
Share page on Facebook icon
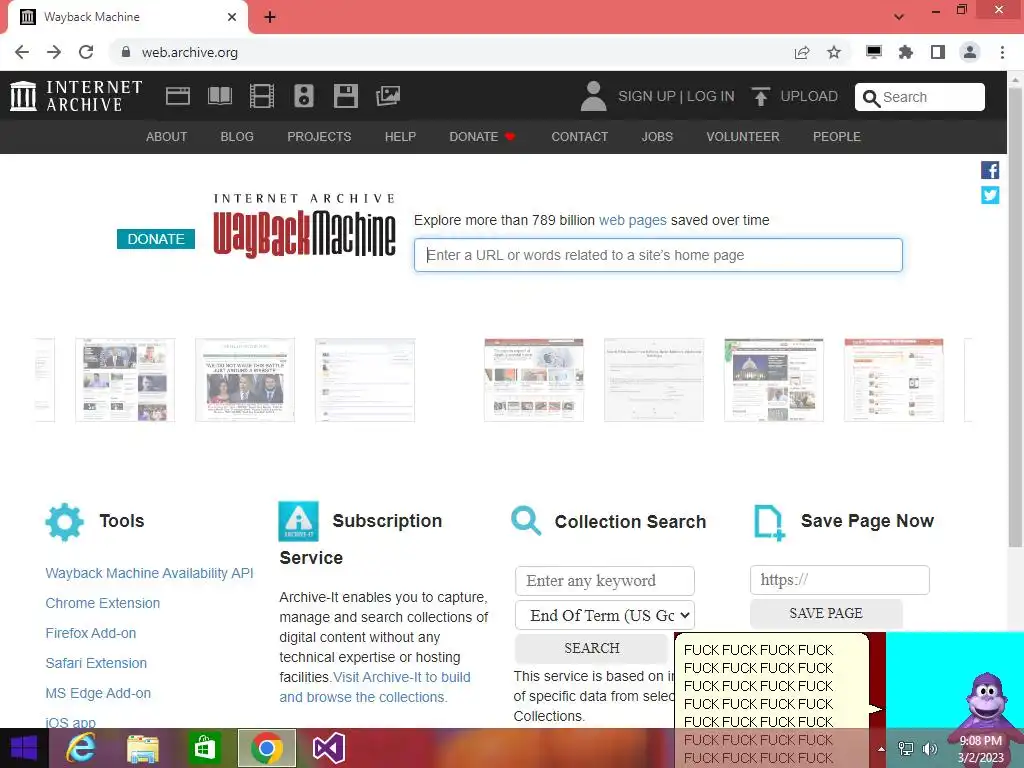point(989,170)
